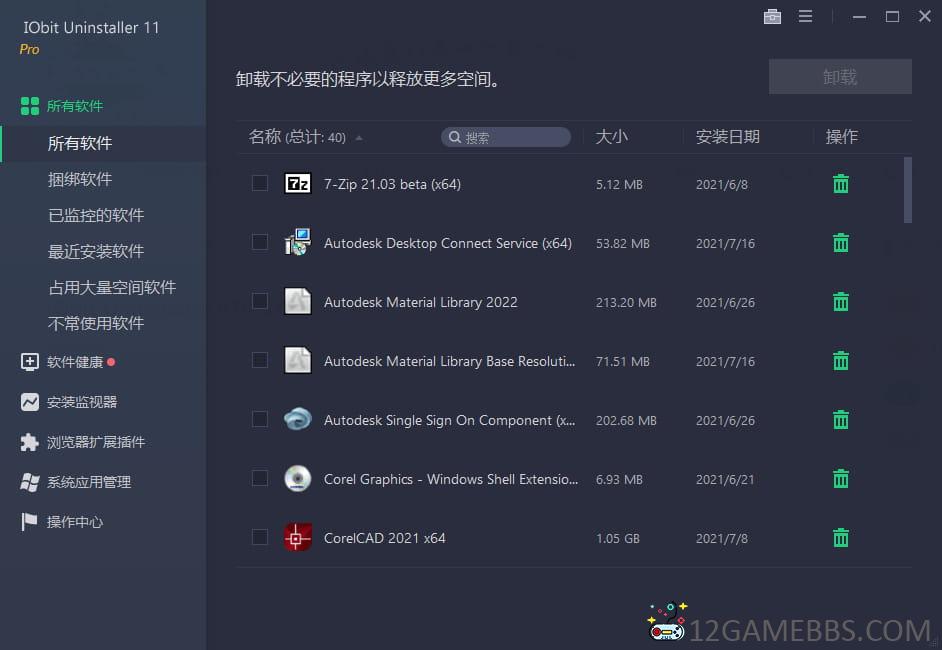Click the trash icon for 7-Zip 21.03 beta
The width and height of the screenshot is (942, 650).
[841, 184]
